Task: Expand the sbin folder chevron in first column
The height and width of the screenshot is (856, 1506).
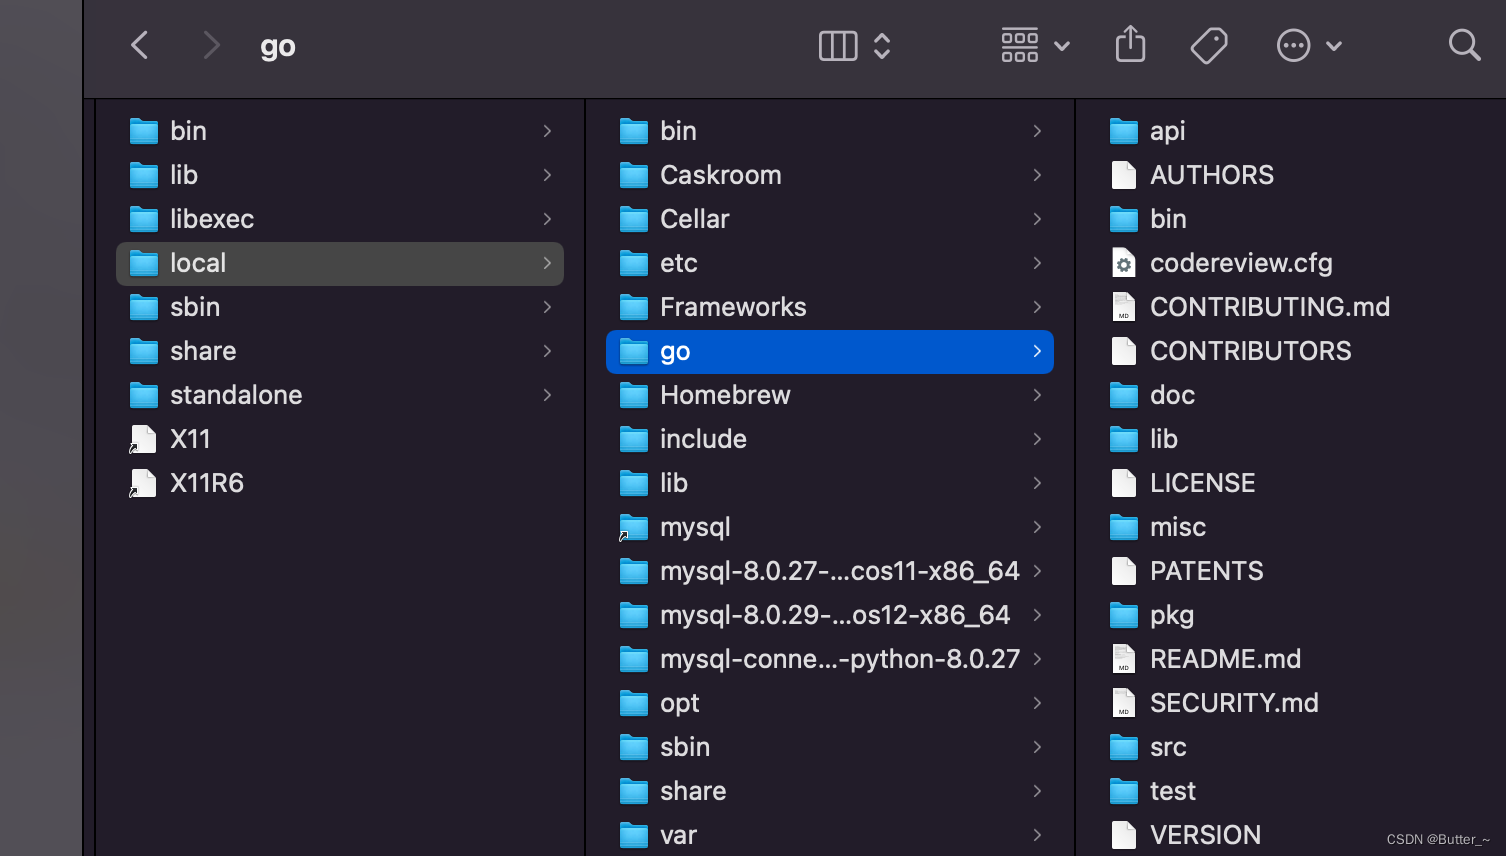Action: coord(547,307)
